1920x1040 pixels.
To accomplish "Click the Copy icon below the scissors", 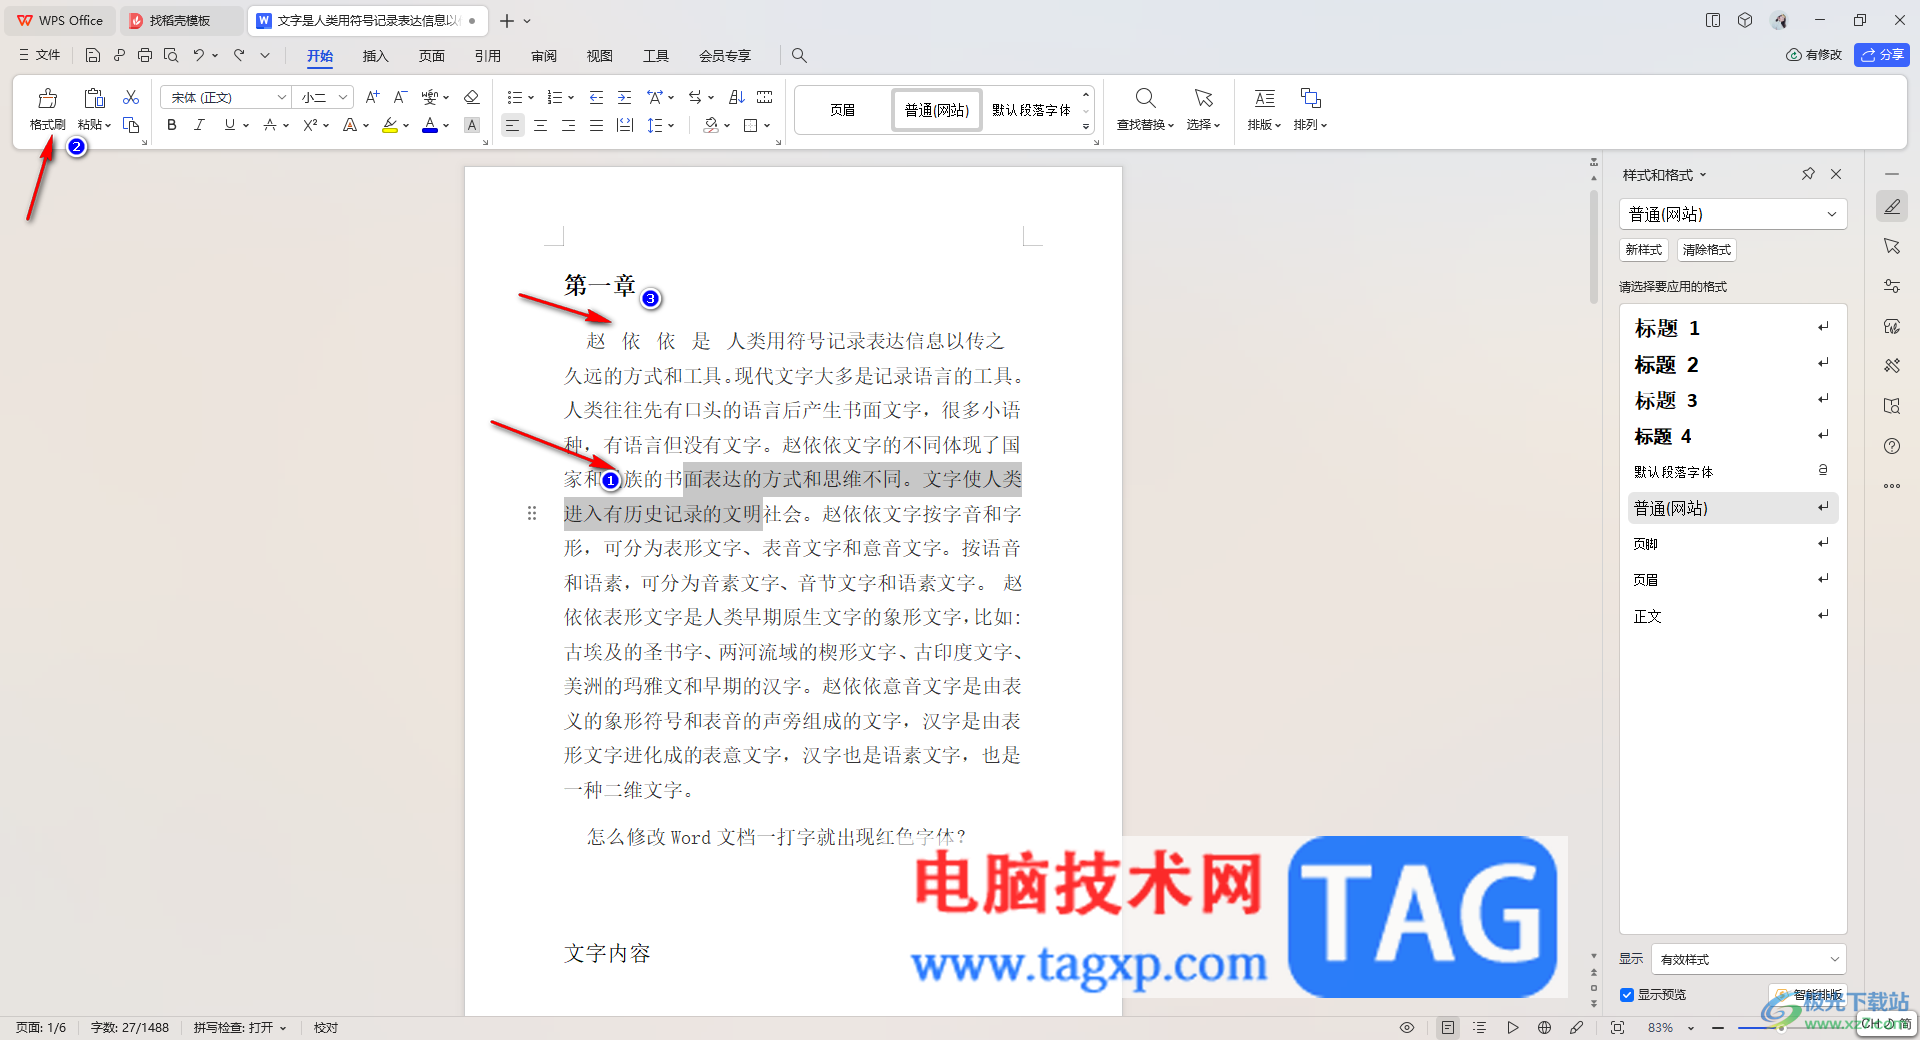I will (131, 125).
